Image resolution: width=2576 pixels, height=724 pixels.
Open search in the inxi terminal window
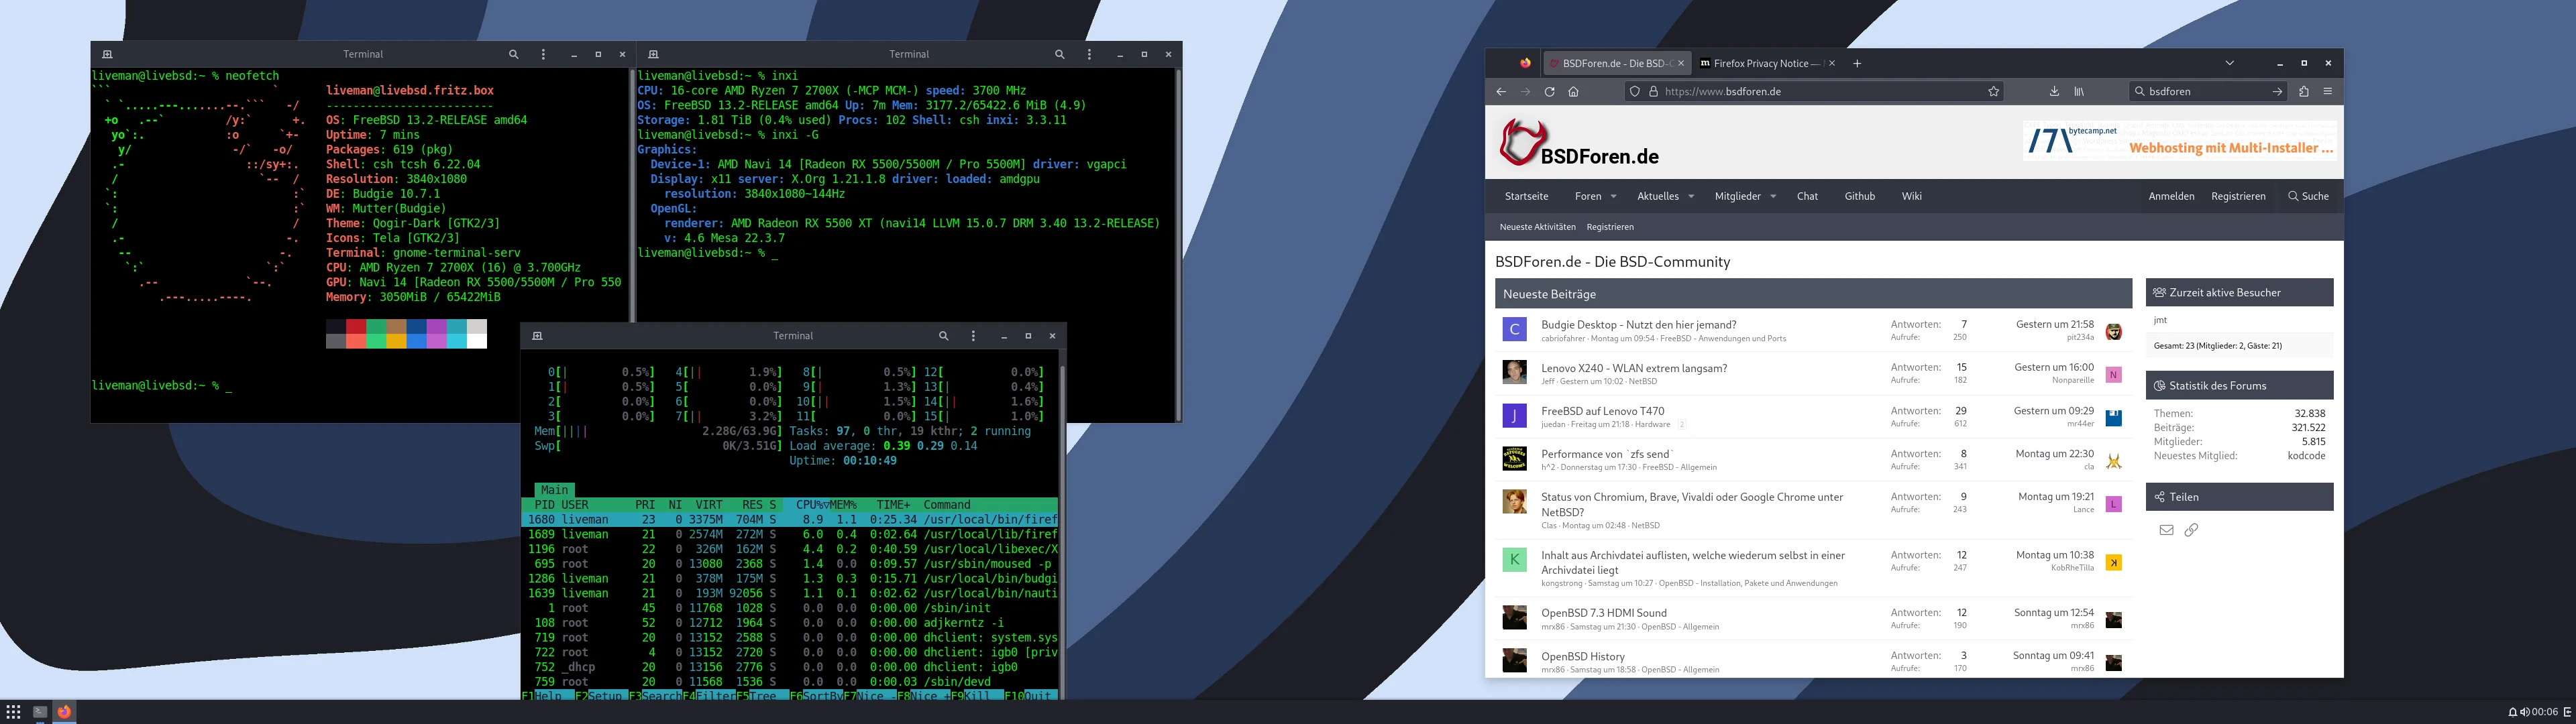(1059, 55)
